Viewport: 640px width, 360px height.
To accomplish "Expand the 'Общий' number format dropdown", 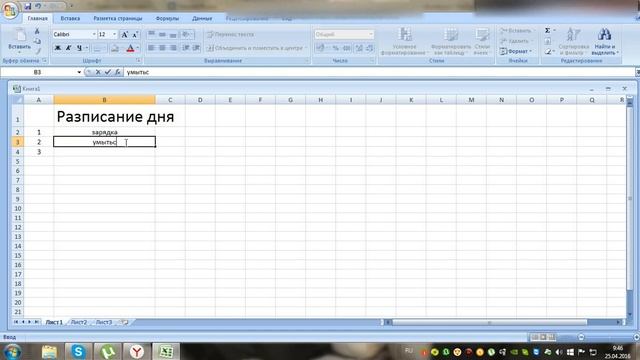I will point(371,35).
